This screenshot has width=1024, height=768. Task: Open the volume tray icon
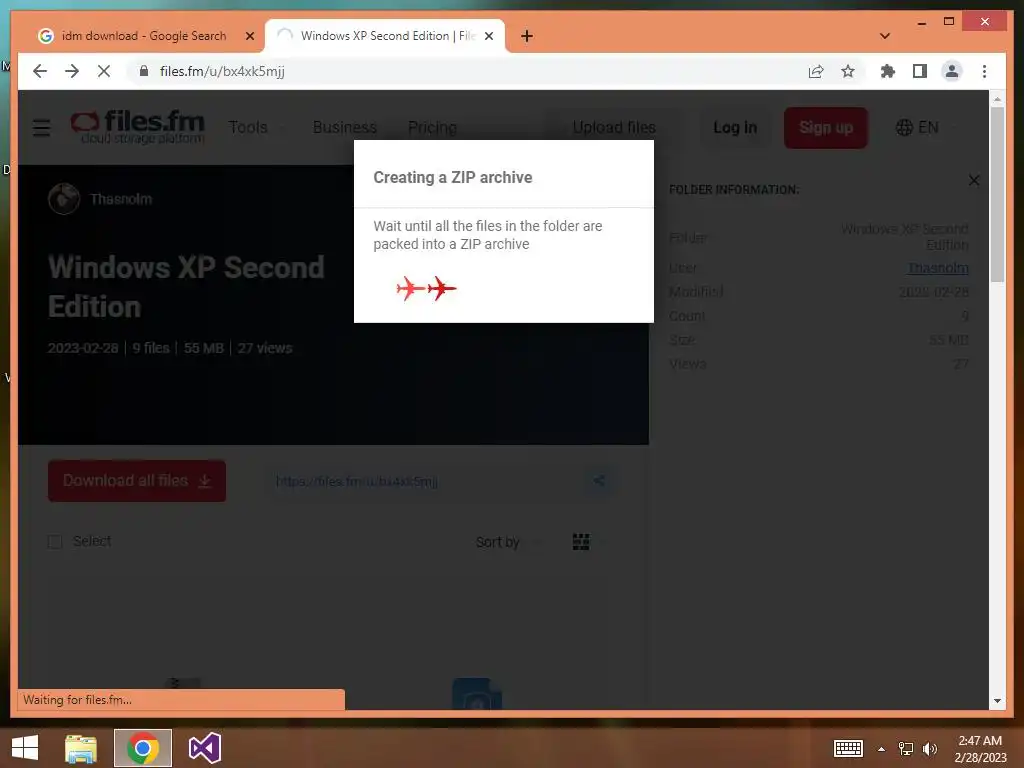(x=930, y=748)
